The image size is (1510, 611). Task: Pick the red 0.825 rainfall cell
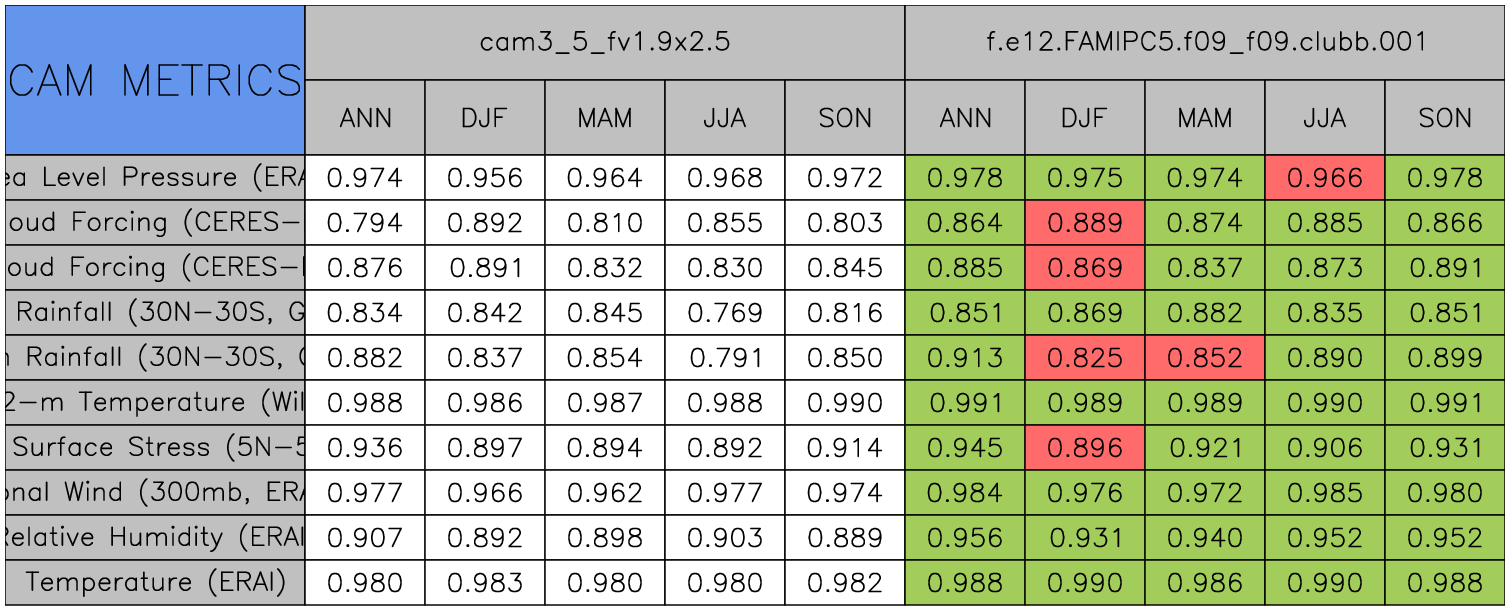pyautogui.click(x=1085, y=358)
